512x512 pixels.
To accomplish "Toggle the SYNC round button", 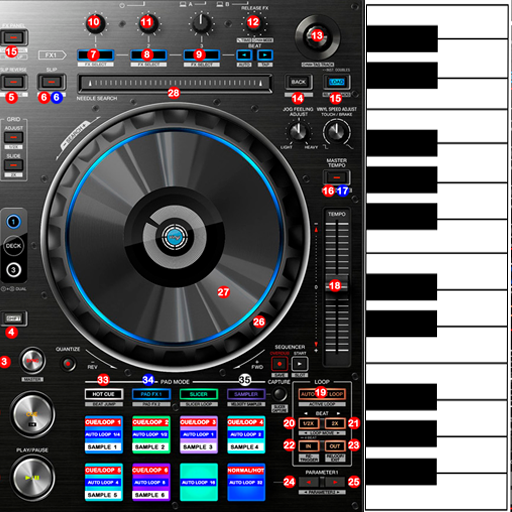I will [x=32, y=361].
